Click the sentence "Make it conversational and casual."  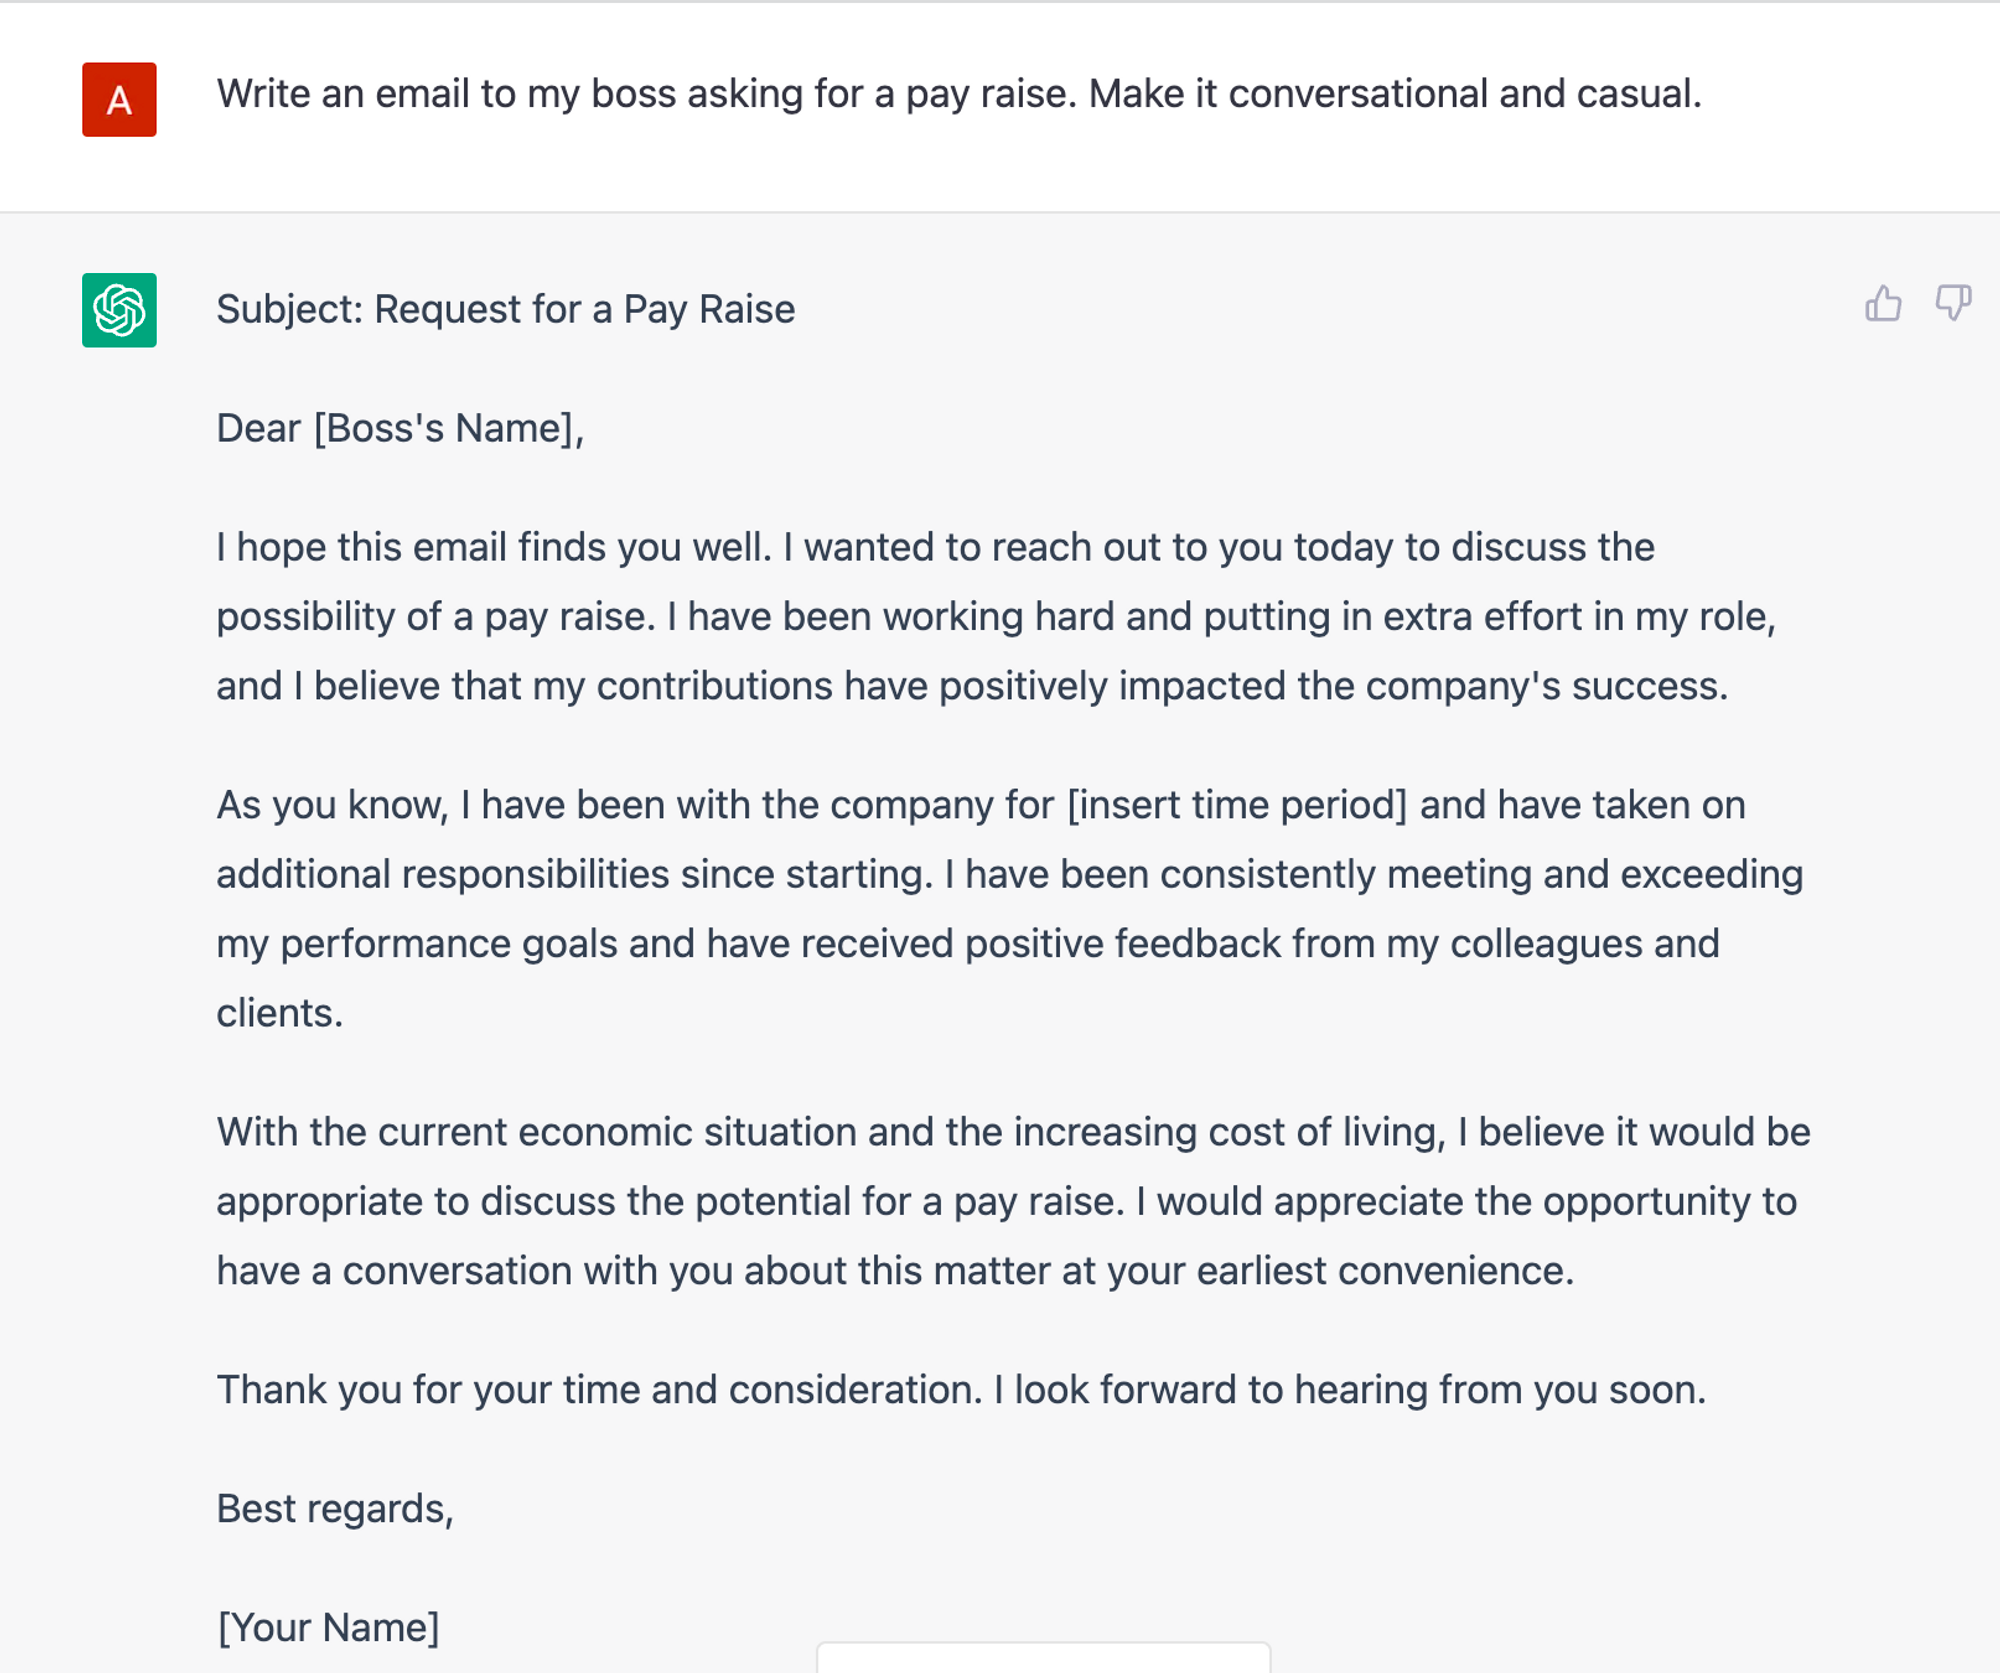[1394, 94]
